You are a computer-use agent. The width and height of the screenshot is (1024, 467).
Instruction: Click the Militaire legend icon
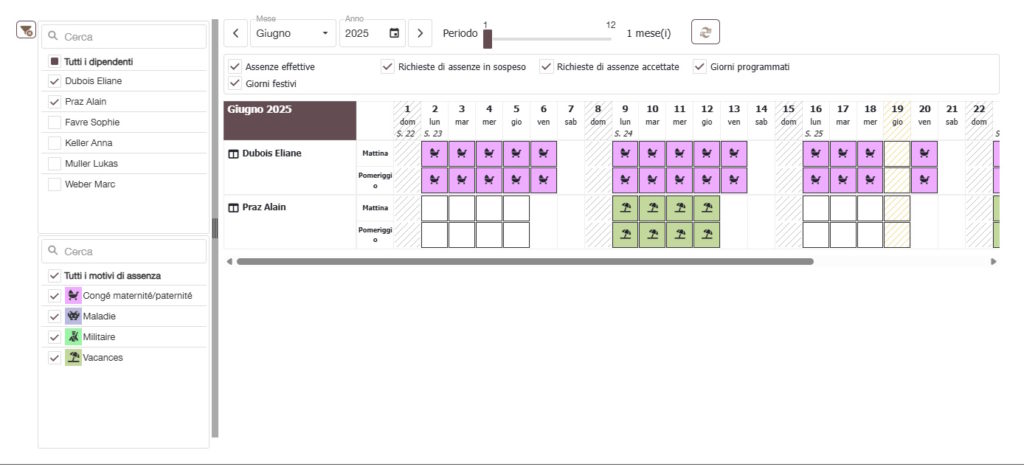(73, 337)
